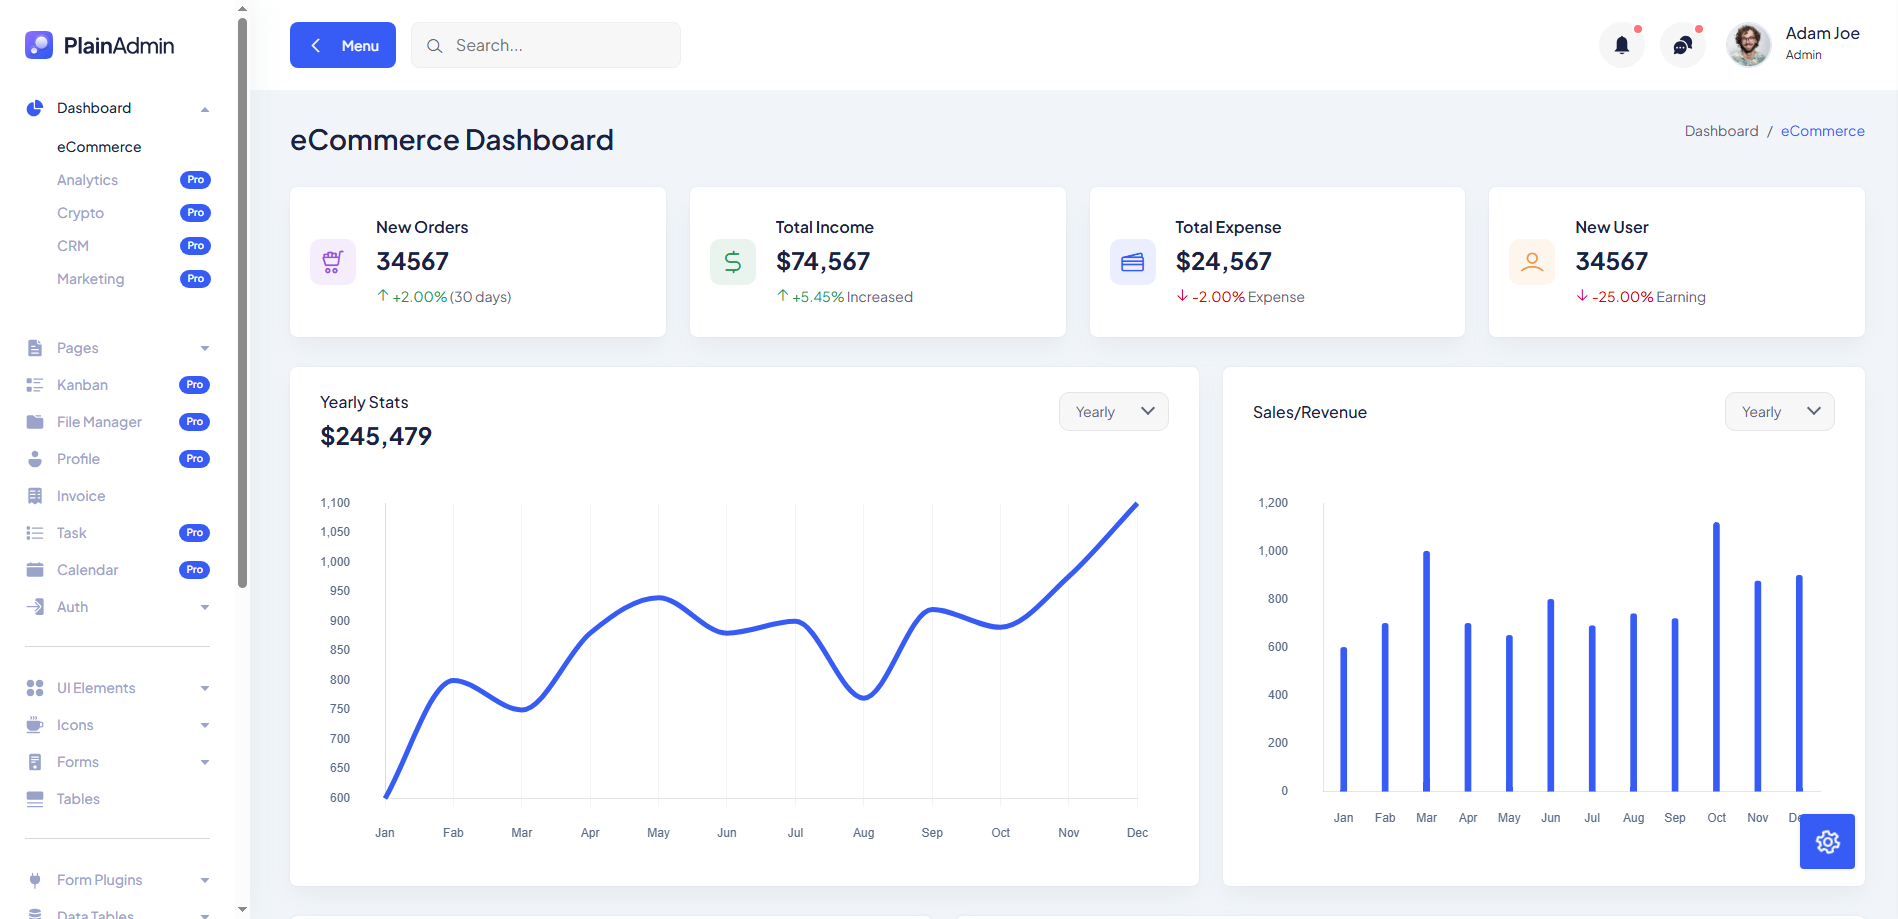Click the +2.00% New Orders change text
This screenshot has width=1898, height=919.
pyautogui.click(x=419, y=297)
